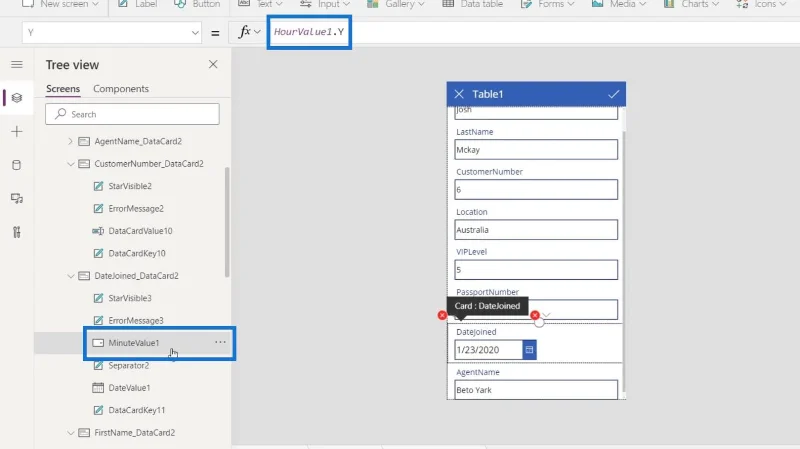Click the form's submit checkmark icon
The image size is (800, 449).
pyautogui.click(x=613, y=94)
